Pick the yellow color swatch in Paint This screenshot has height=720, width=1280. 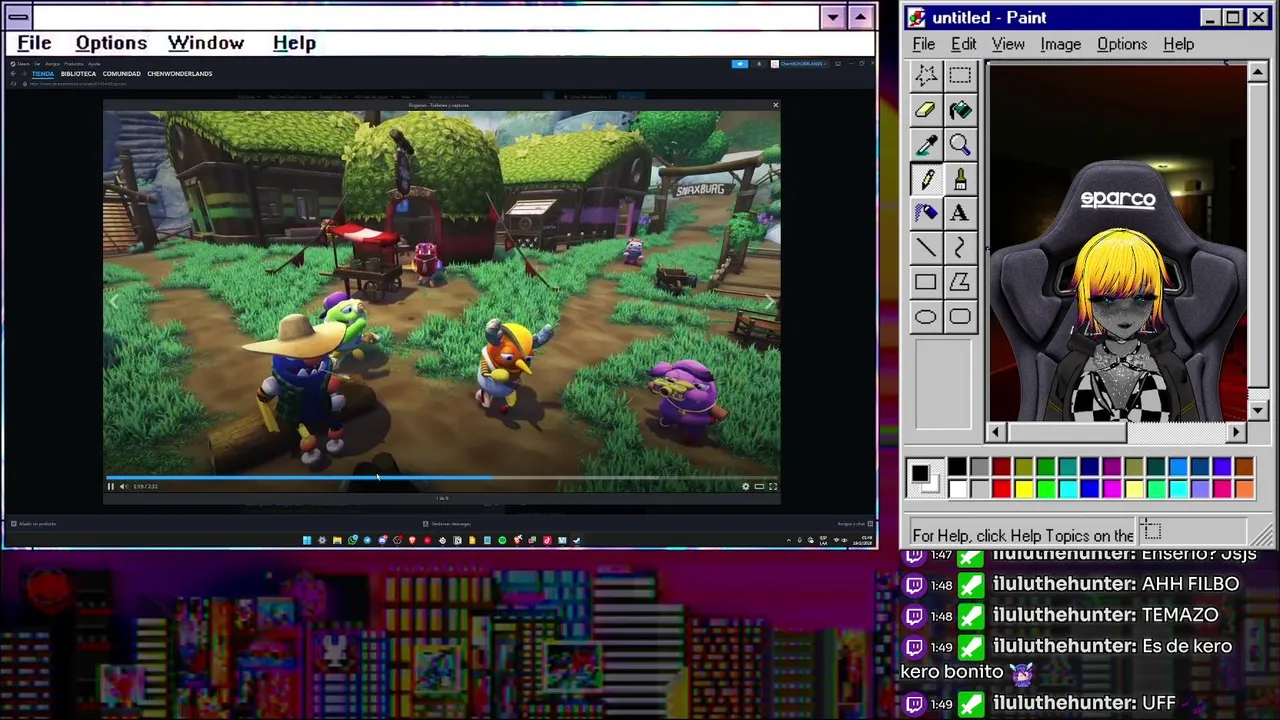pos(1023,489)
